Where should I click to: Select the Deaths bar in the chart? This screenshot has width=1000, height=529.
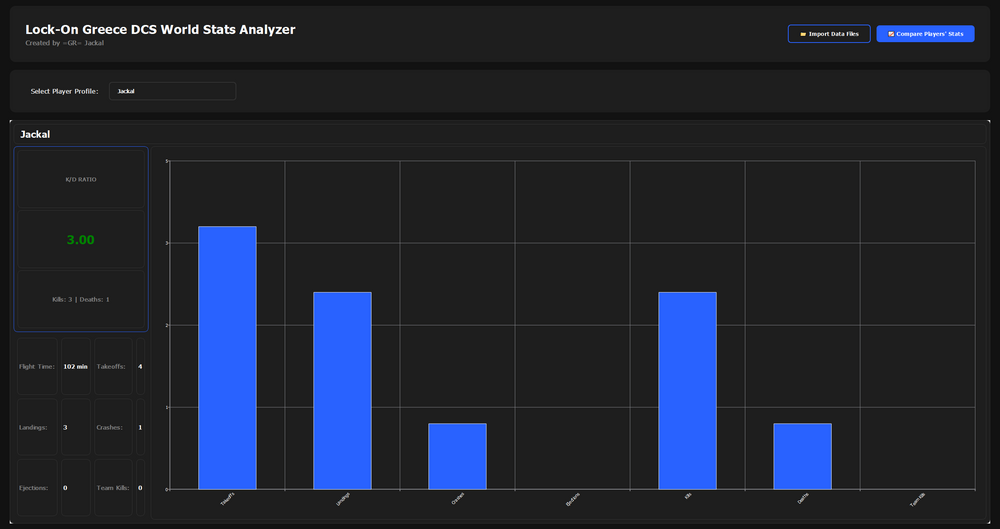tap(802, 456)
